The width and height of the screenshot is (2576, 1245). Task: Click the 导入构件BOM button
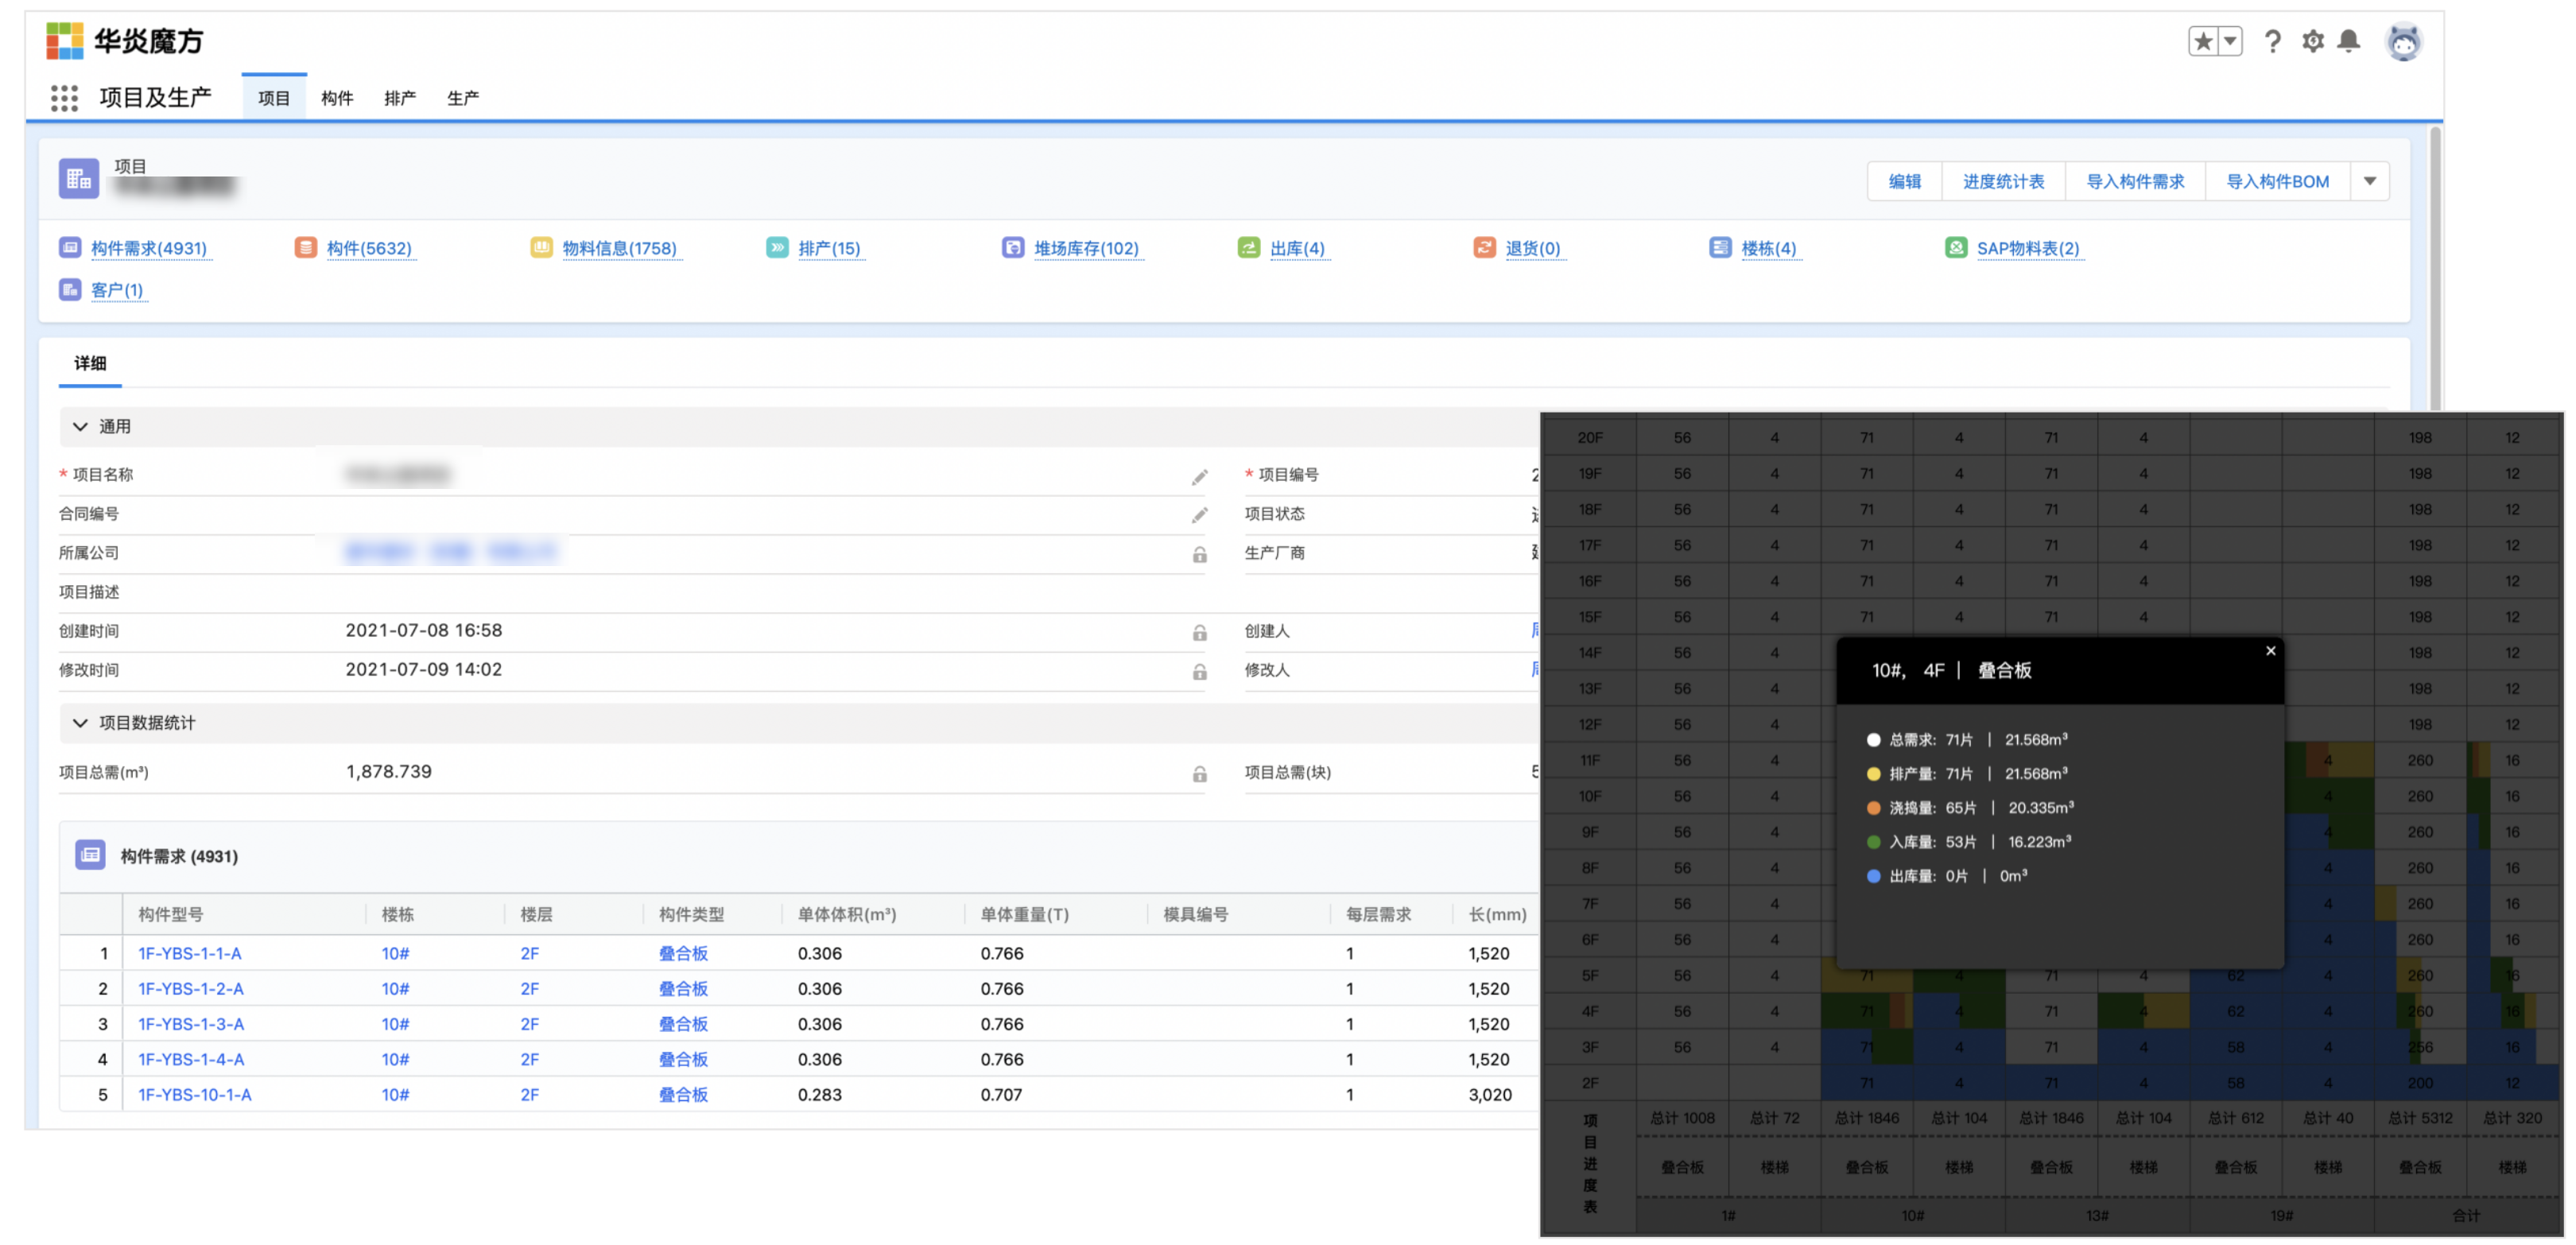pyautogui.click(x=2277, y=181)
